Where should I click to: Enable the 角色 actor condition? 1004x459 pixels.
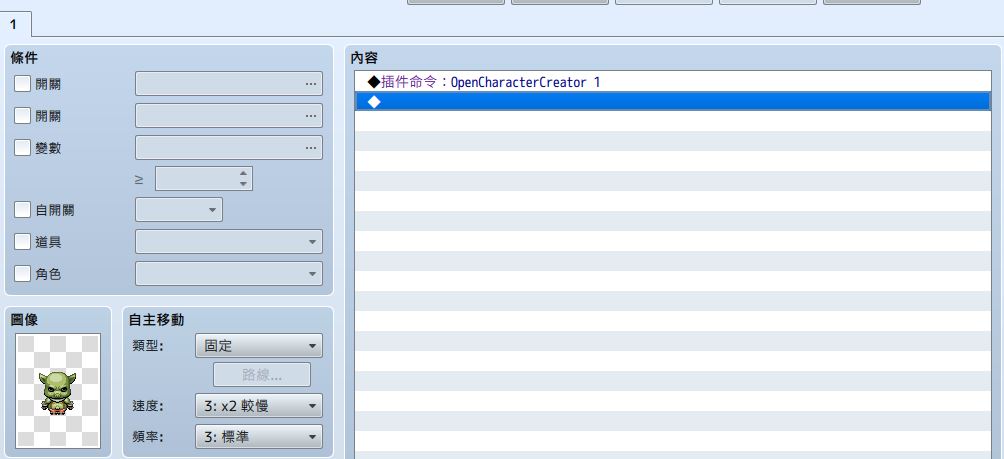click(x=22, y=273)
